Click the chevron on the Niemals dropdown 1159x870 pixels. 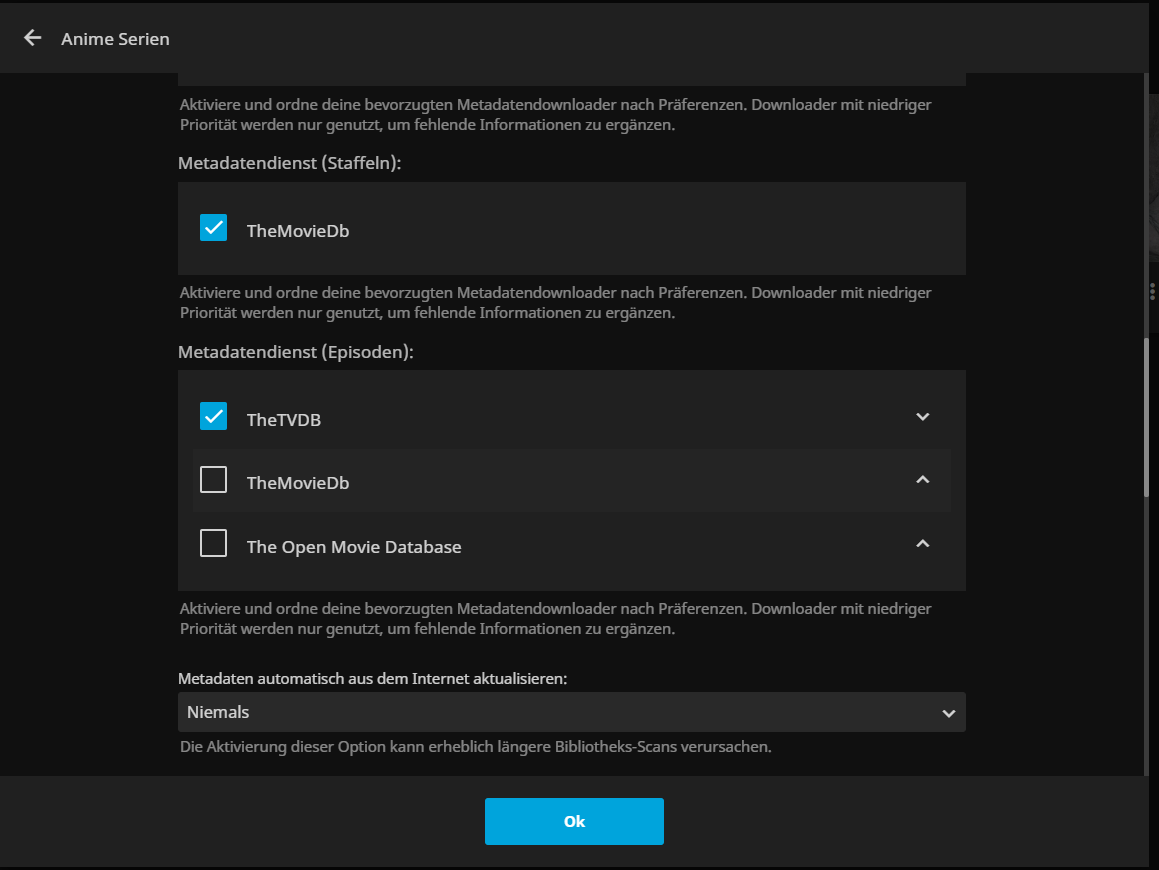coord(947,713)
